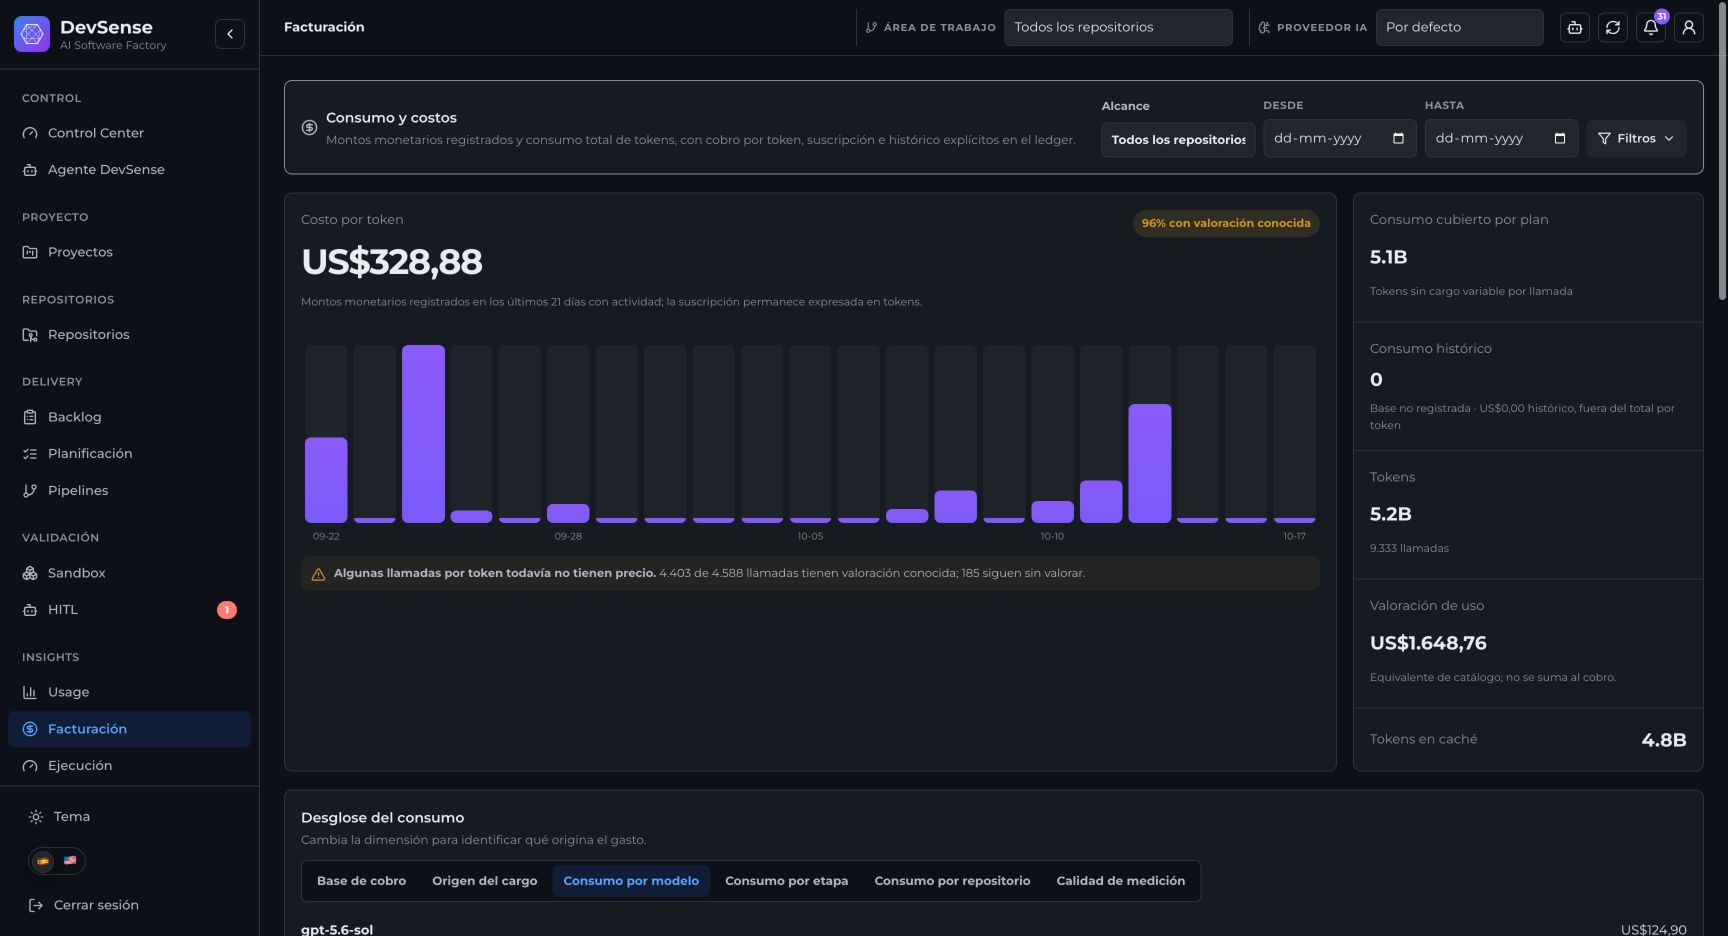This screenshot has height=936, width=1728.
Task: Go to Agente DevSense
Action: [129, 170]
